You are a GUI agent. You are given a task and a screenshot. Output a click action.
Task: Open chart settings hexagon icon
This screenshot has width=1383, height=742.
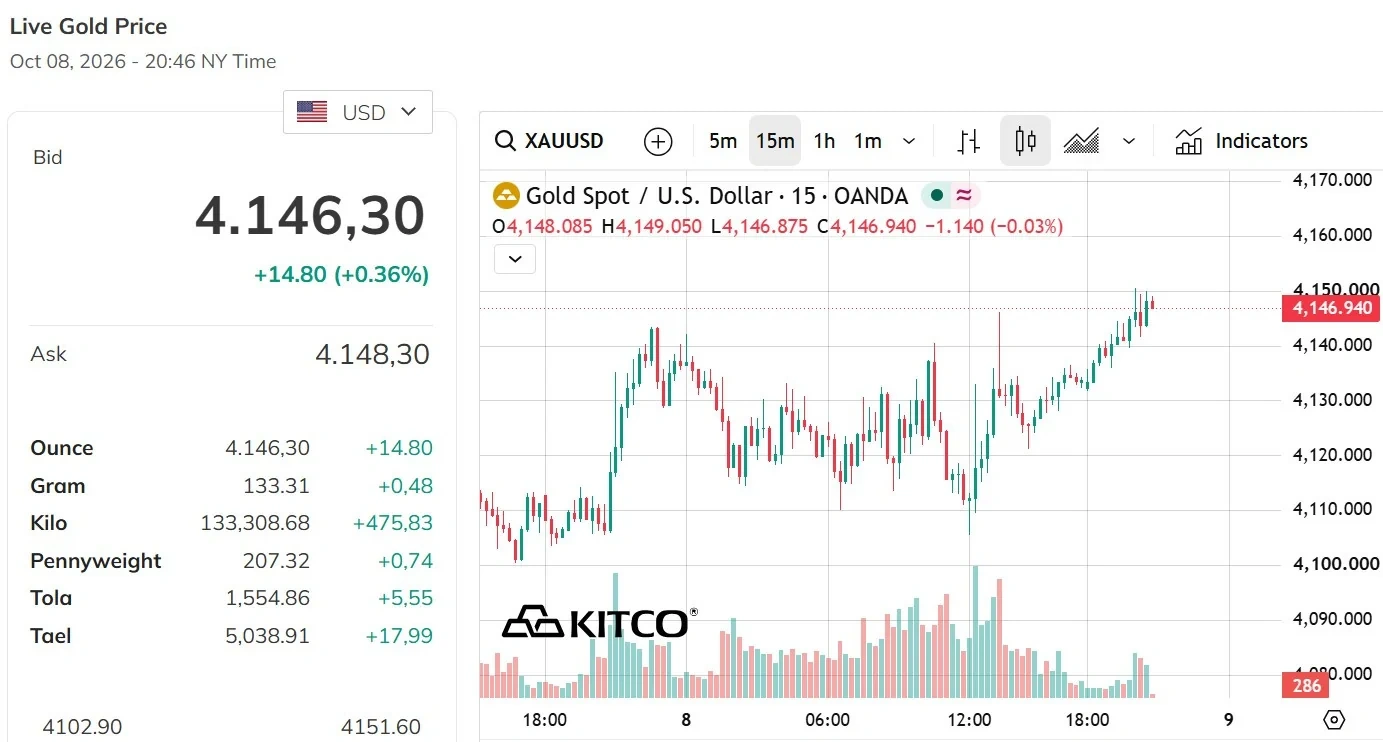(1334, 720)
